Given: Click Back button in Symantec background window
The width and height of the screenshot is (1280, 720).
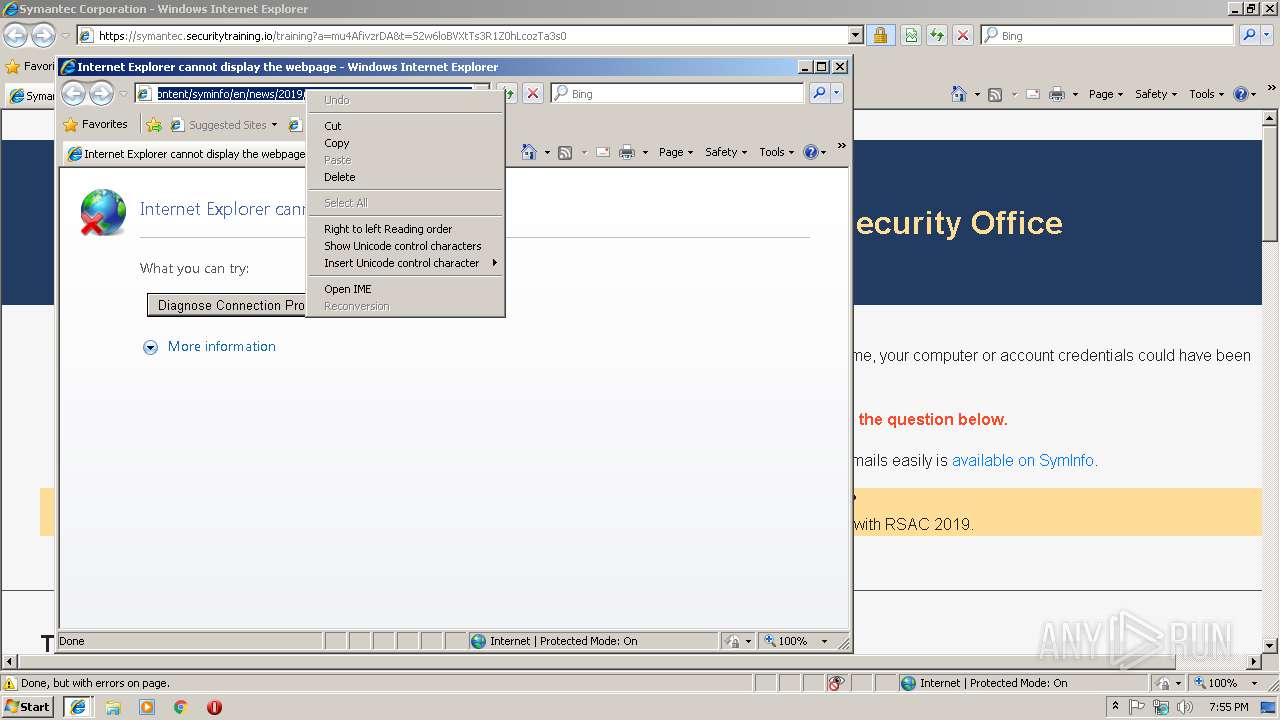Looking at the screenshot, I should click(15, 35).
